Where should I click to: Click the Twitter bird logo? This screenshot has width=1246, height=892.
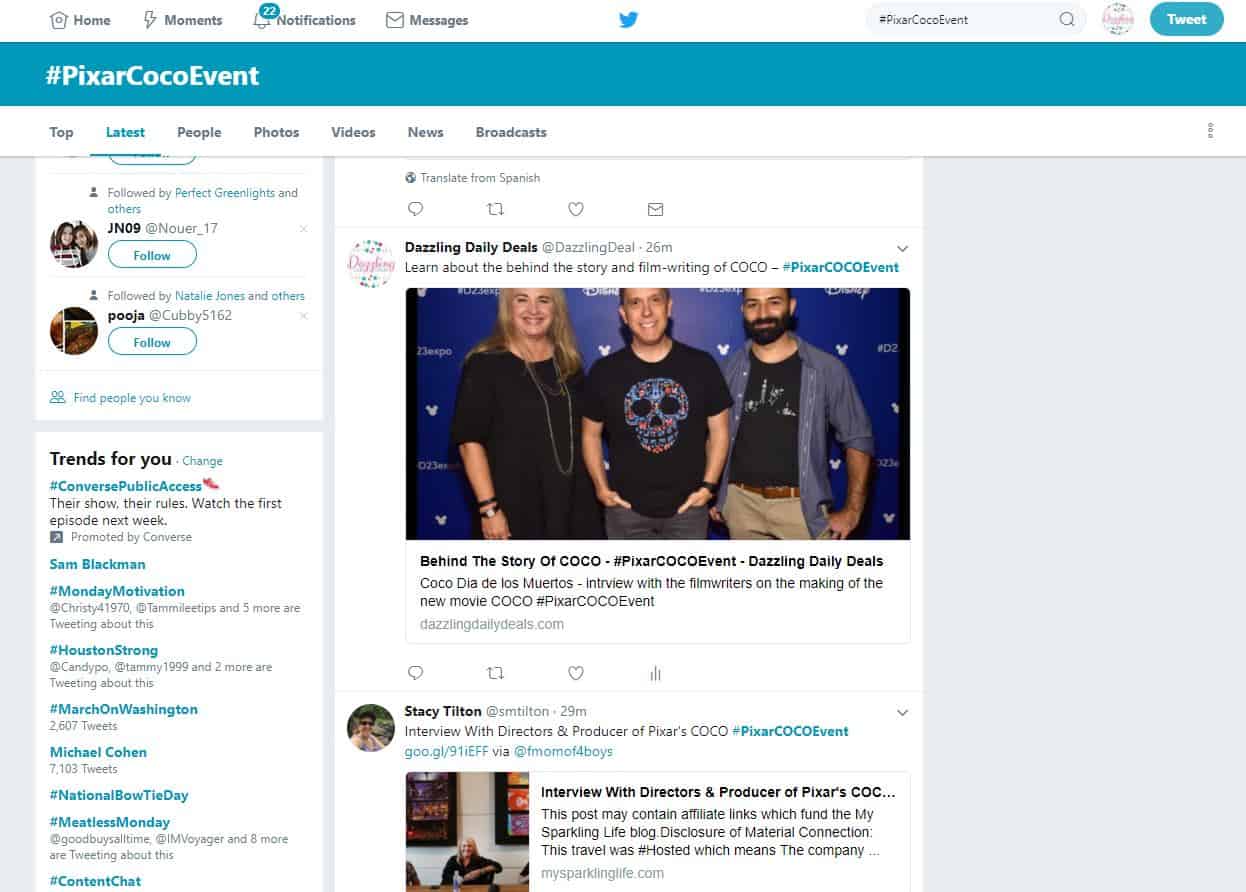[x=628, y=19]
